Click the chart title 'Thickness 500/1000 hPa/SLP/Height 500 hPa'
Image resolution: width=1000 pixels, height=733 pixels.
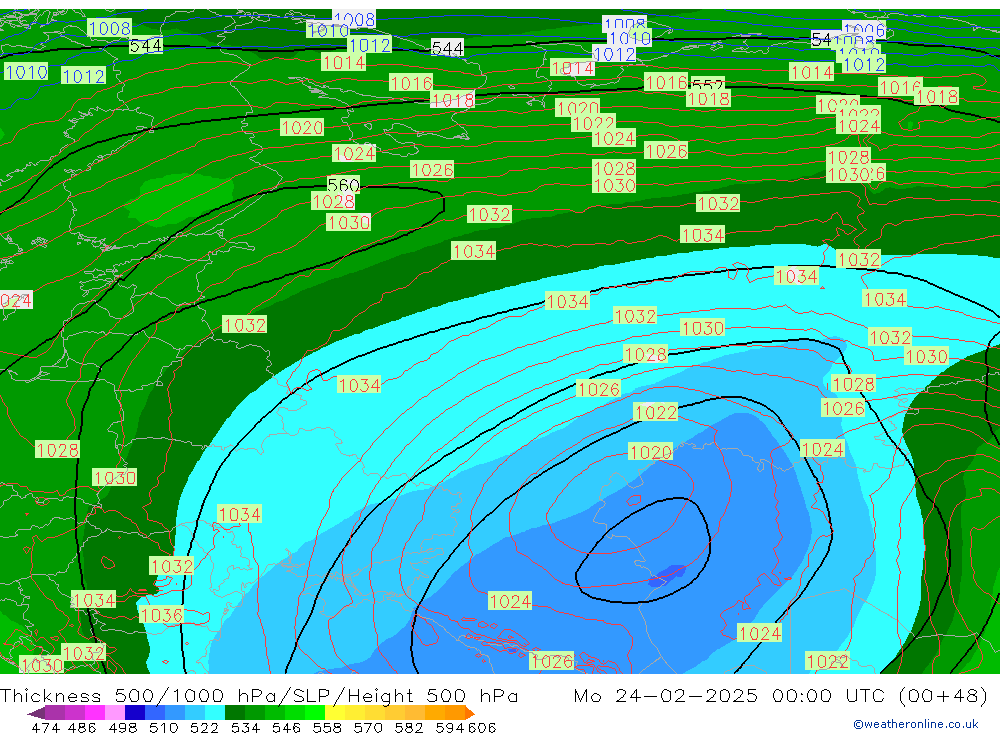[x=259, y=695]
